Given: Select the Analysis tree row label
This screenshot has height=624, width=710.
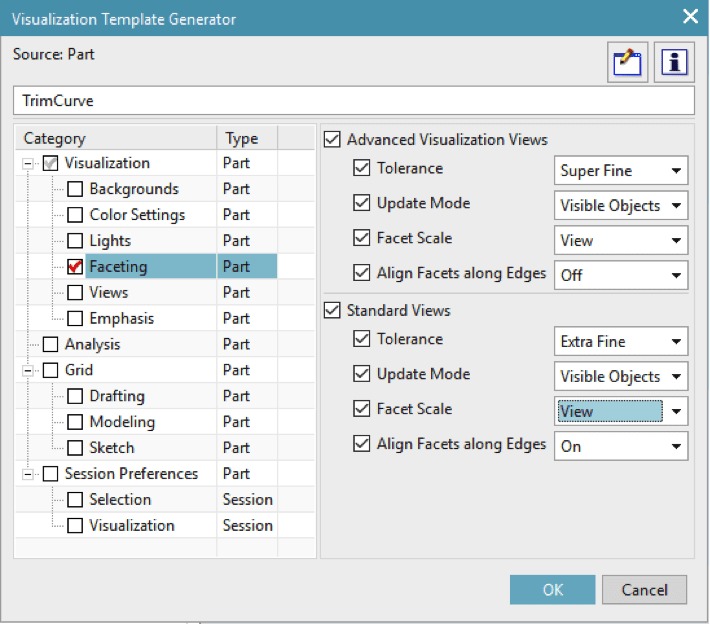Looking at the screenshot, I should click(x=92, y=345).
